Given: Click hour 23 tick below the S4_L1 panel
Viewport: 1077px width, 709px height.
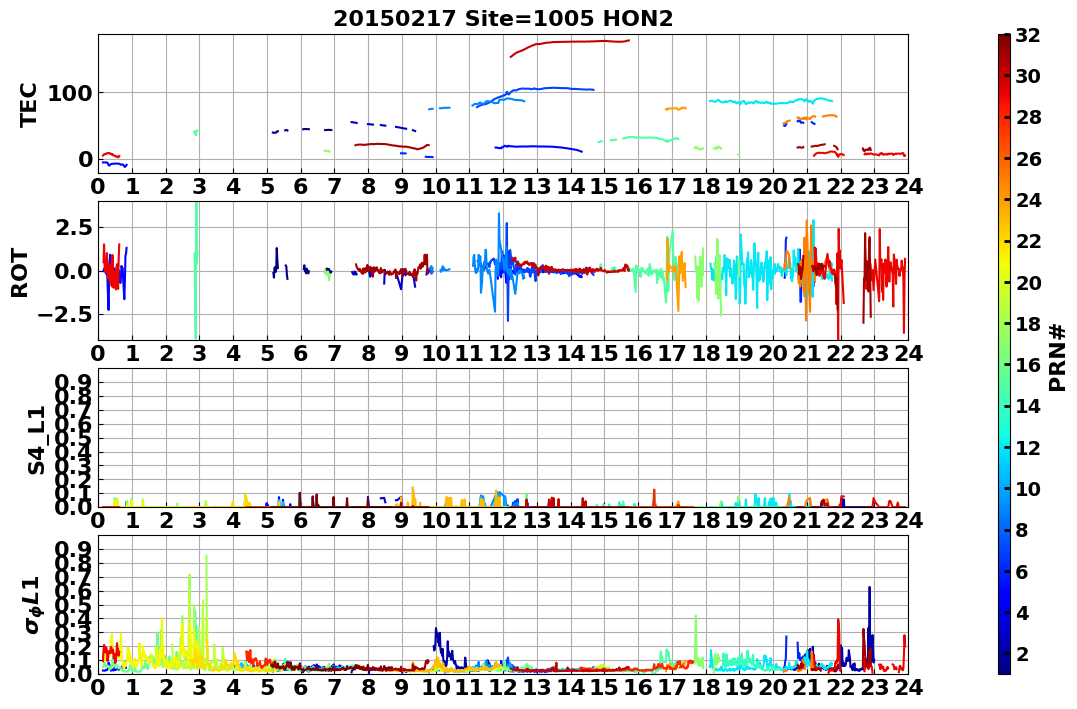Looking at the screenshot, I should click(x=875, y=520).
